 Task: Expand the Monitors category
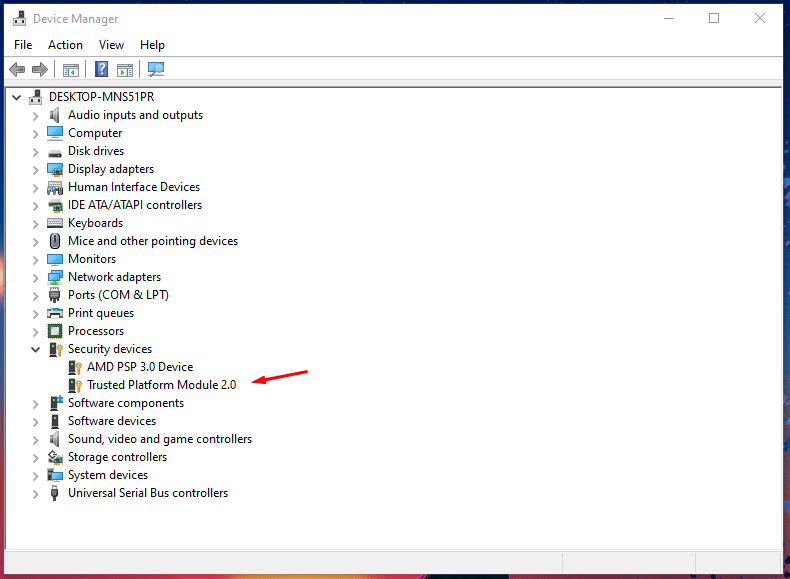click(x=35, y=260)
